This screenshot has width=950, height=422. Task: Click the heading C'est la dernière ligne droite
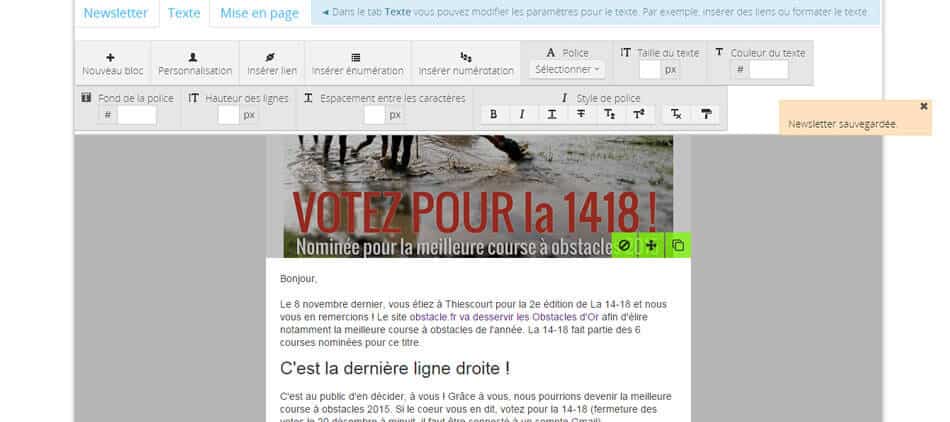point(395,368)
